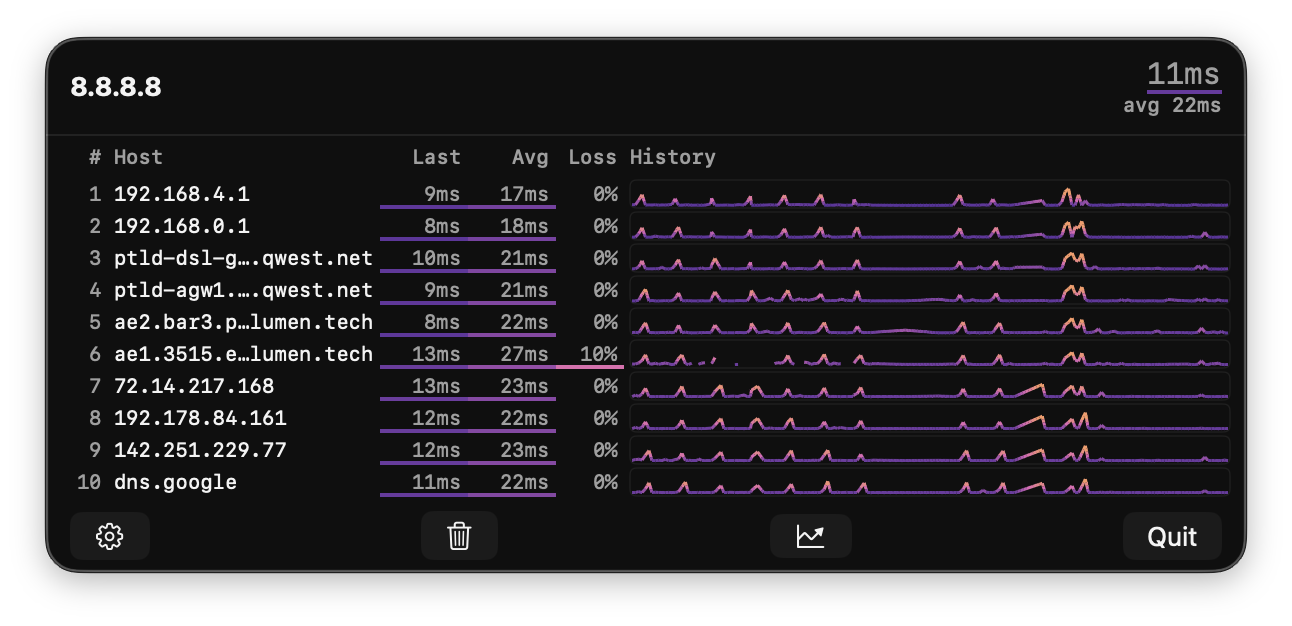Select hop 1 row 192.168.4.1

point(183,194)
